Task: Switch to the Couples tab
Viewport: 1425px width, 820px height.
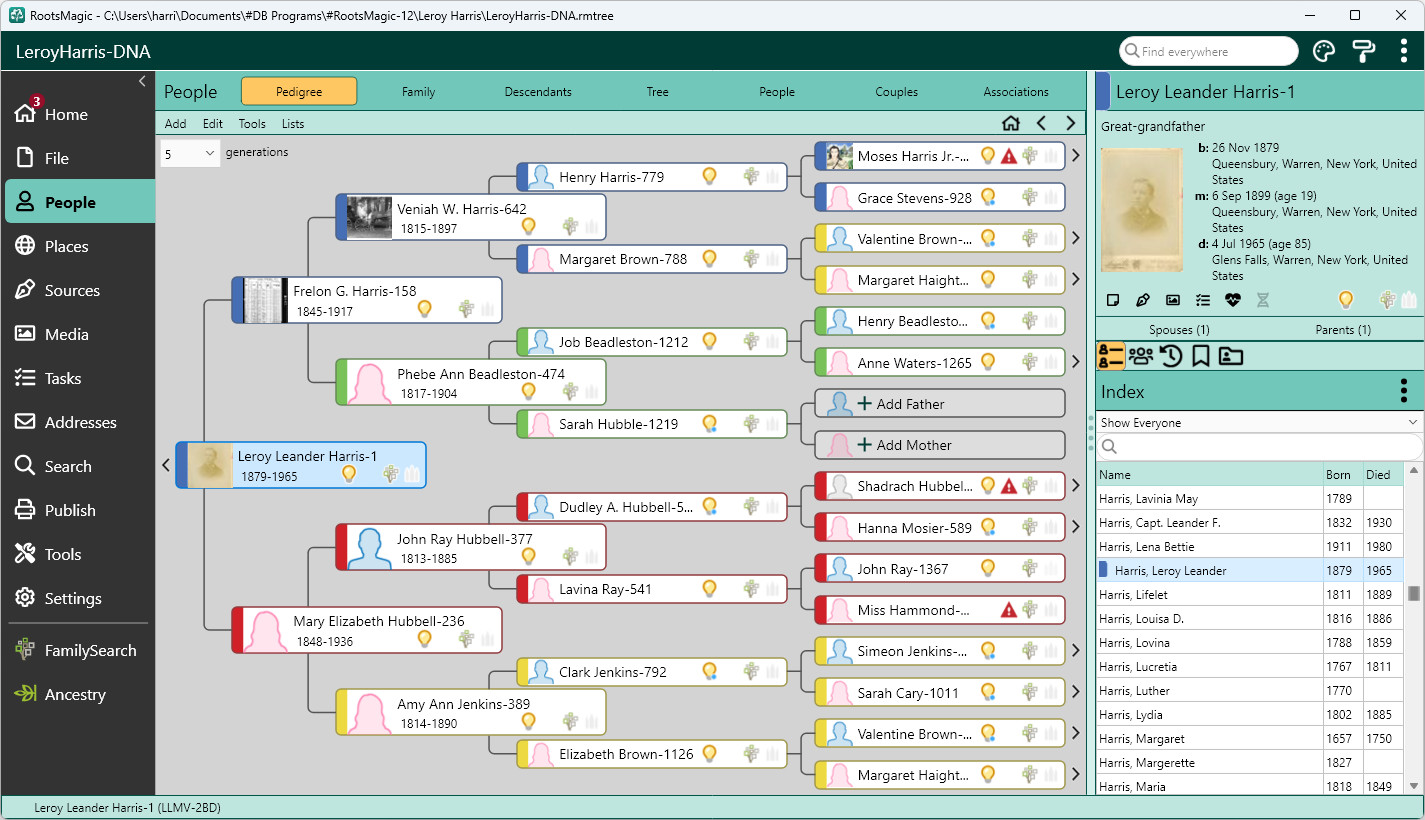Action: (896, 92)
